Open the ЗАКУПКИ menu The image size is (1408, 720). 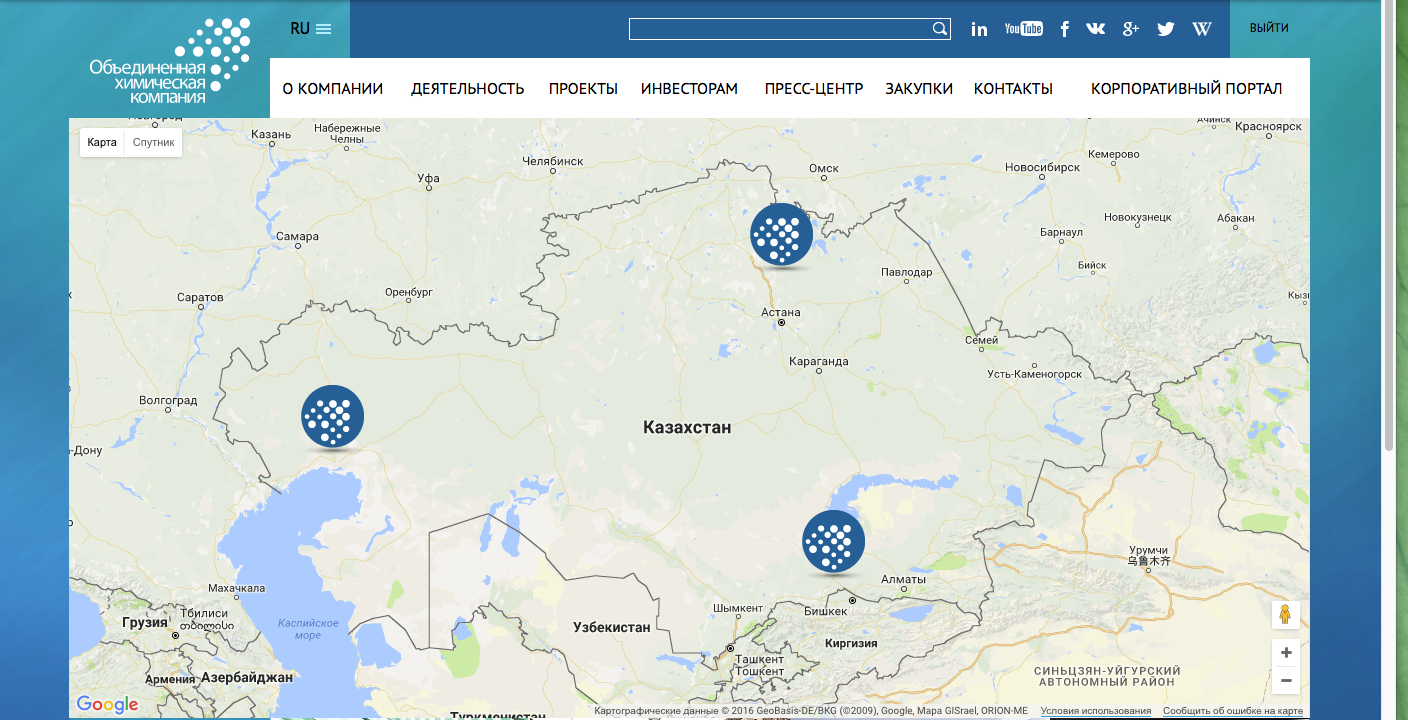click(x=919, y=89)
